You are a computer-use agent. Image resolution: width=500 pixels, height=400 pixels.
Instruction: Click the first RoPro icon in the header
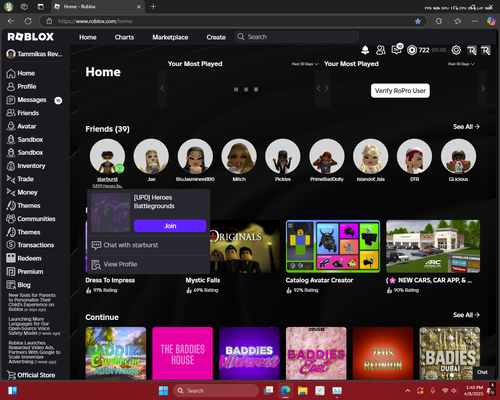point(472,51)
